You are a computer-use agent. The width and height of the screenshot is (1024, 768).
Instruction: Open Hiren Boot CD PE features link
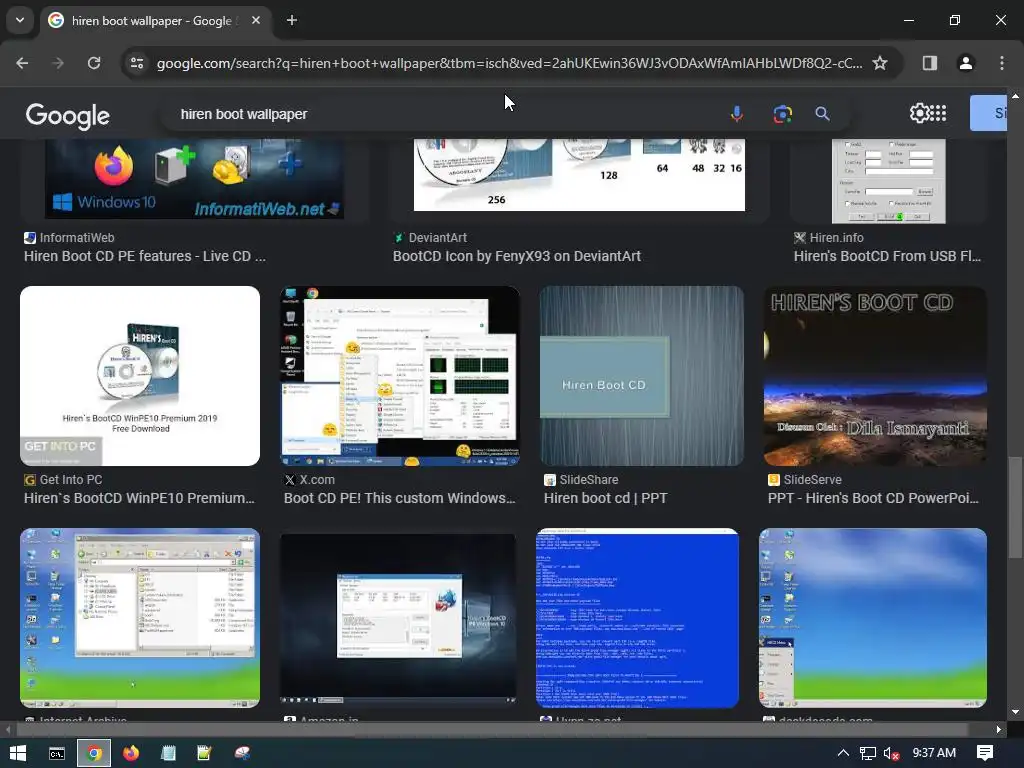point(145,256)
